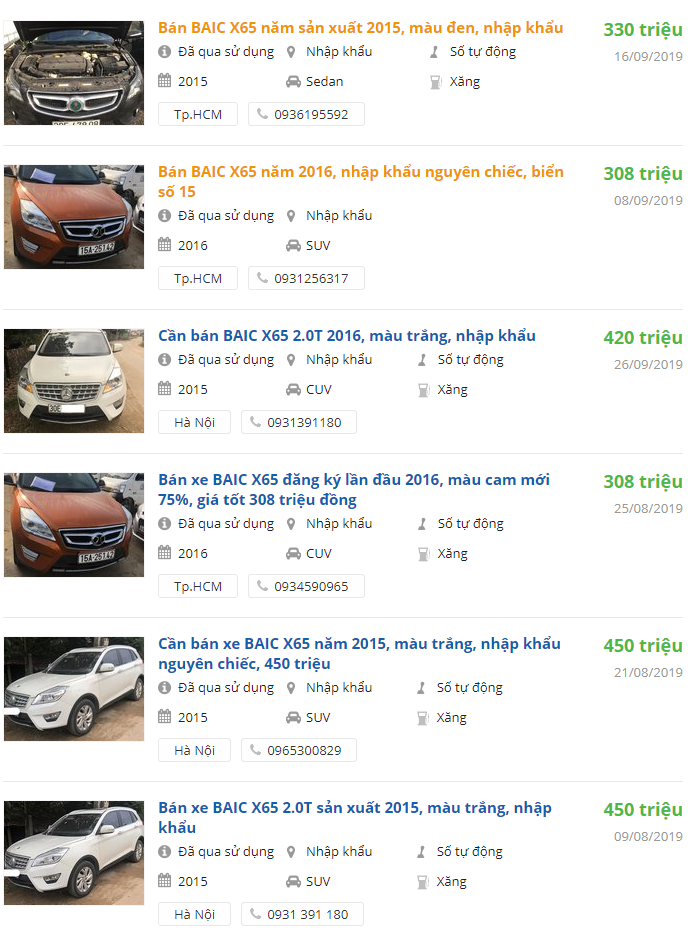Screen dimensions: 688x933
Task: Click Tp.HCM tag in 330 triệu listing
Action: 197,114
